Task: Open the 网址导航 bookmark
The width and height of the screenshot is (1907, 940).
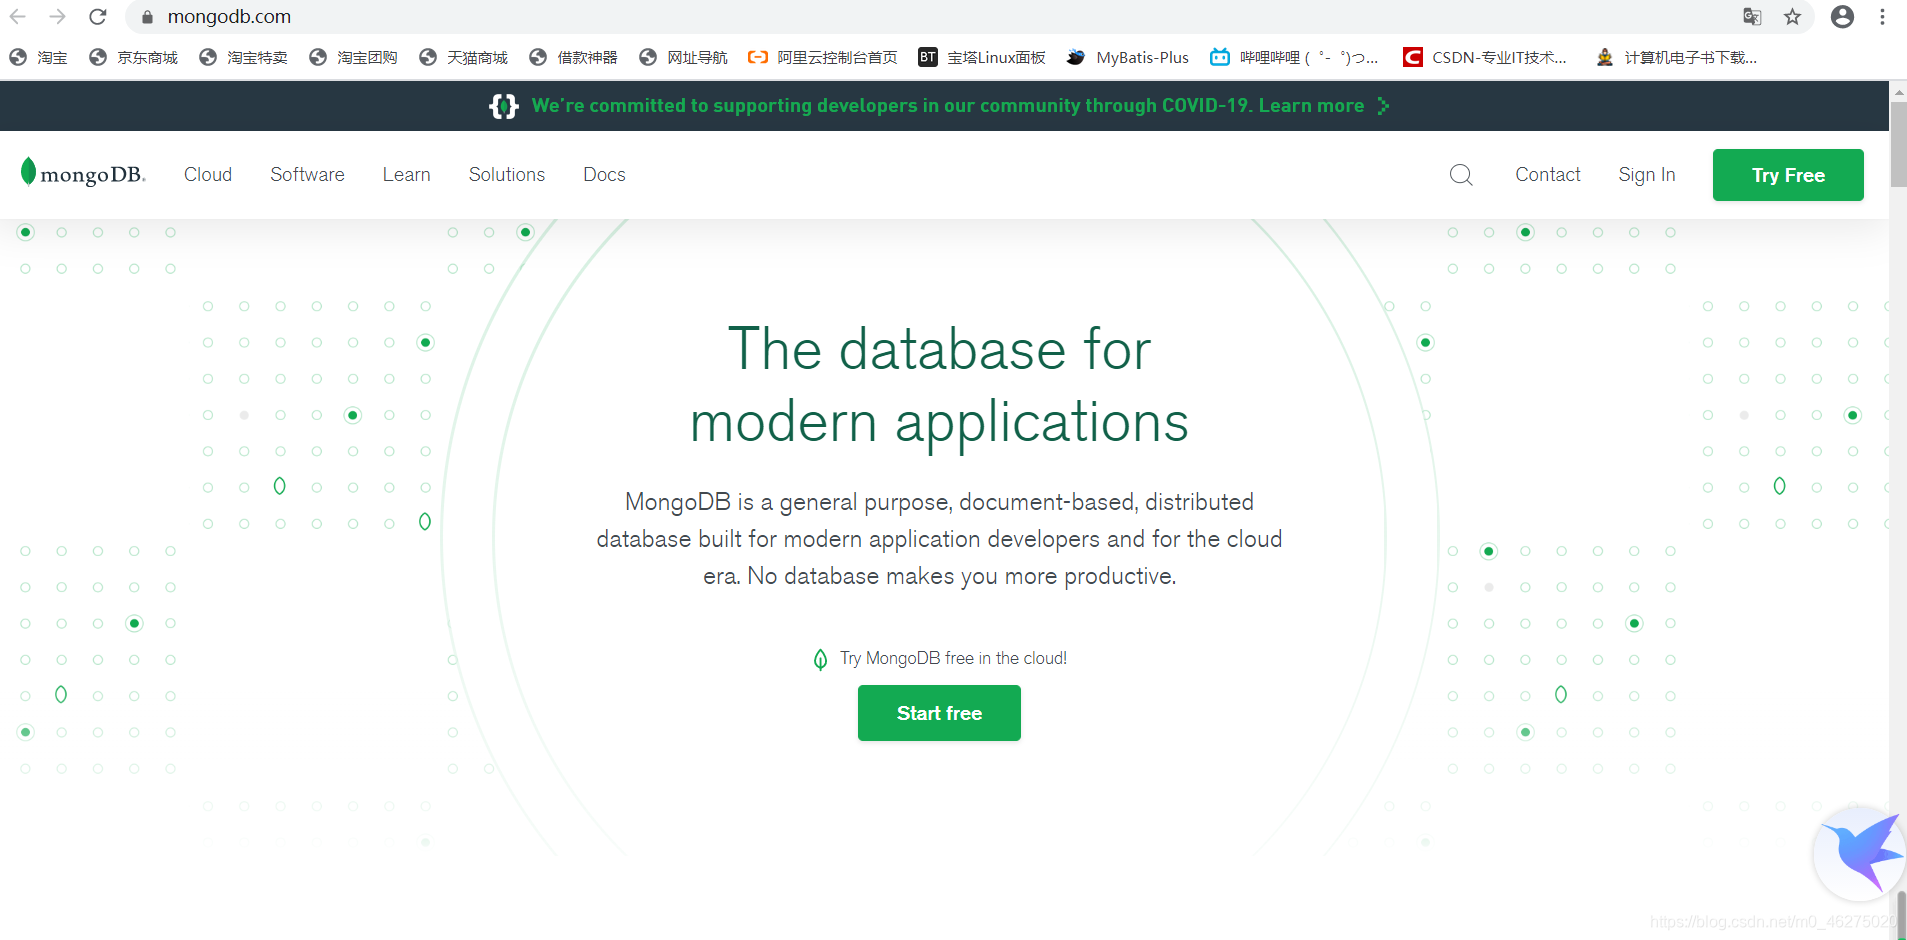Action: (683, 58)
